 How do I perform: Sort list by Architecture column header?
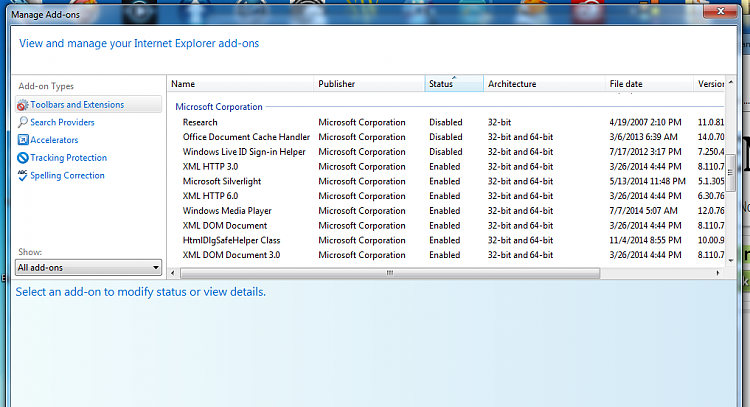544,84
